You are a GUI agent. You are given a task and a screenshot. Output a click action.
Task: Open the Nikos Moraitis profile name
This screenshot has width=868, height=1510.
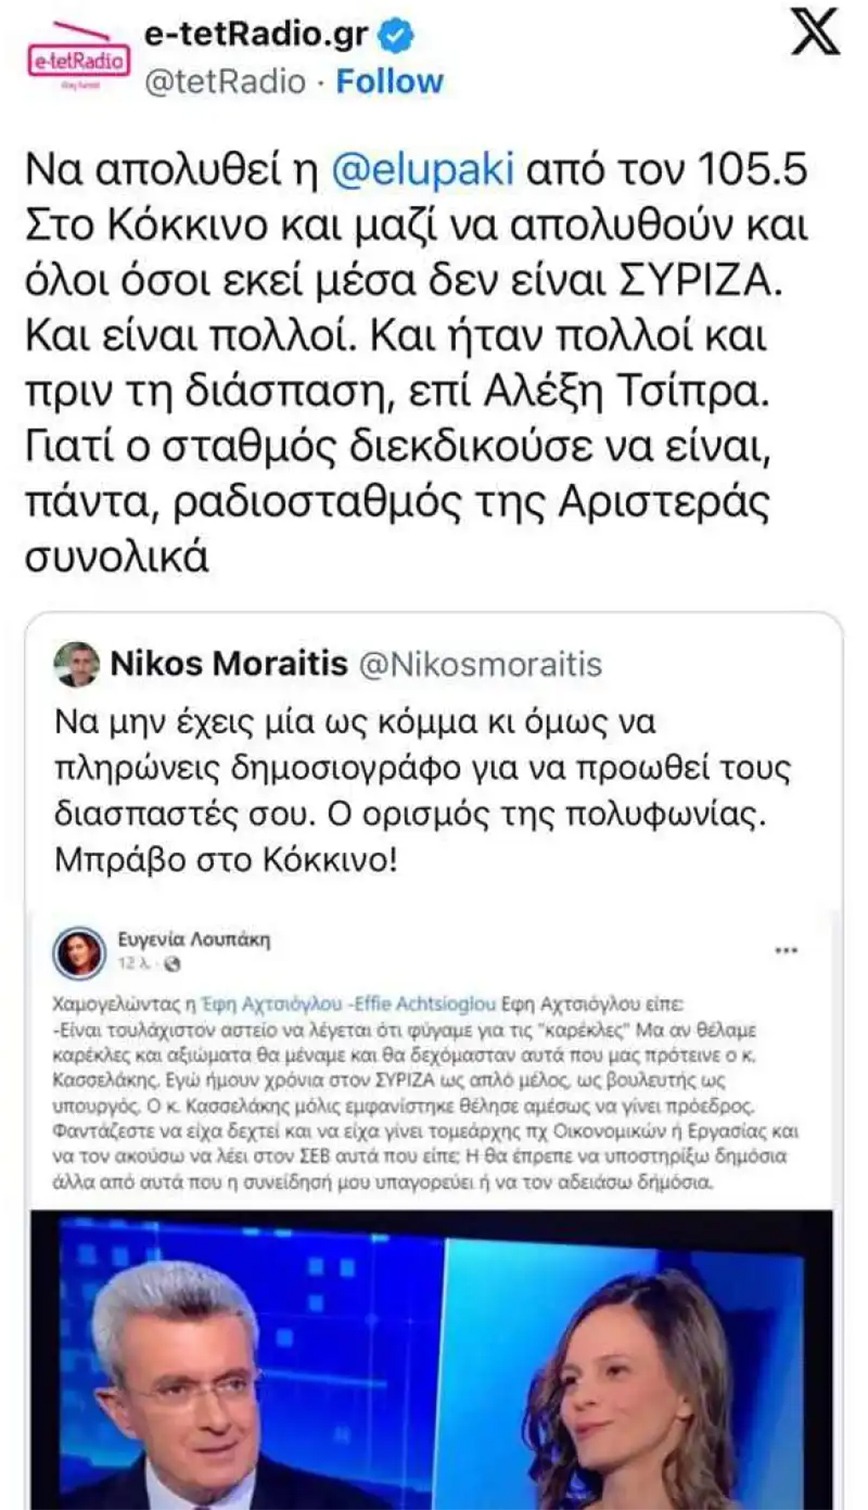tap(229, 663)
